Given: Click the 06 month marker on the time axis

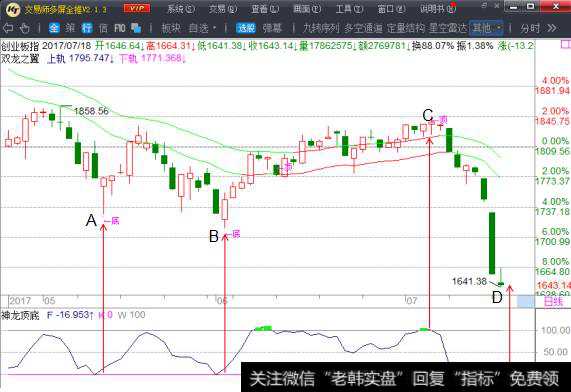Looking at the screenshot, I should click(222, 301).
